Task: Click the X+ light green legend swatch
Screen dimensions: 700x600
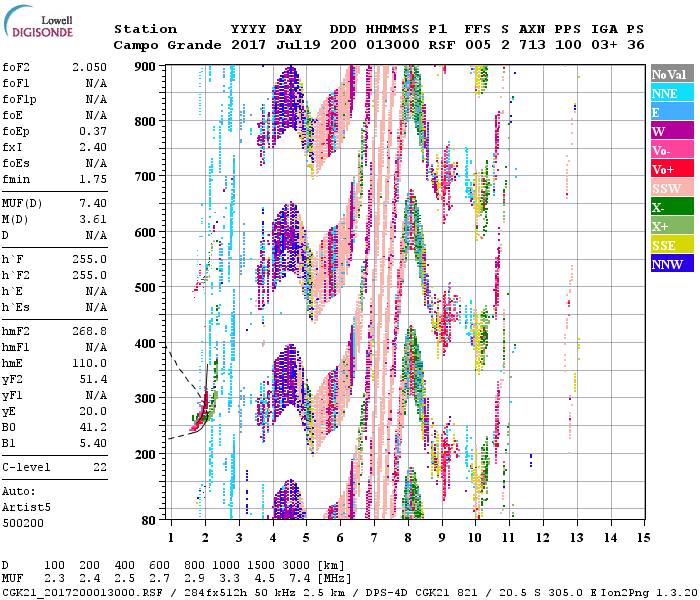Action: 672,227
